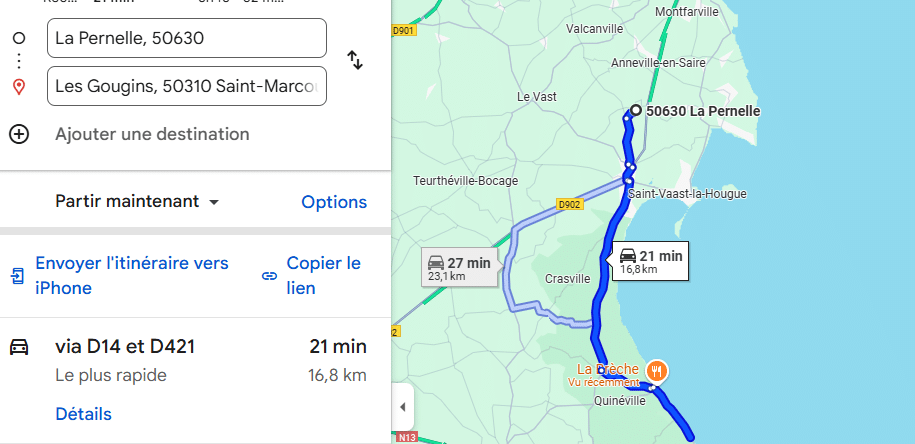Click the car icon of the D14 route
Viewport: 915px width, 444px height.
tap(19, 347)
